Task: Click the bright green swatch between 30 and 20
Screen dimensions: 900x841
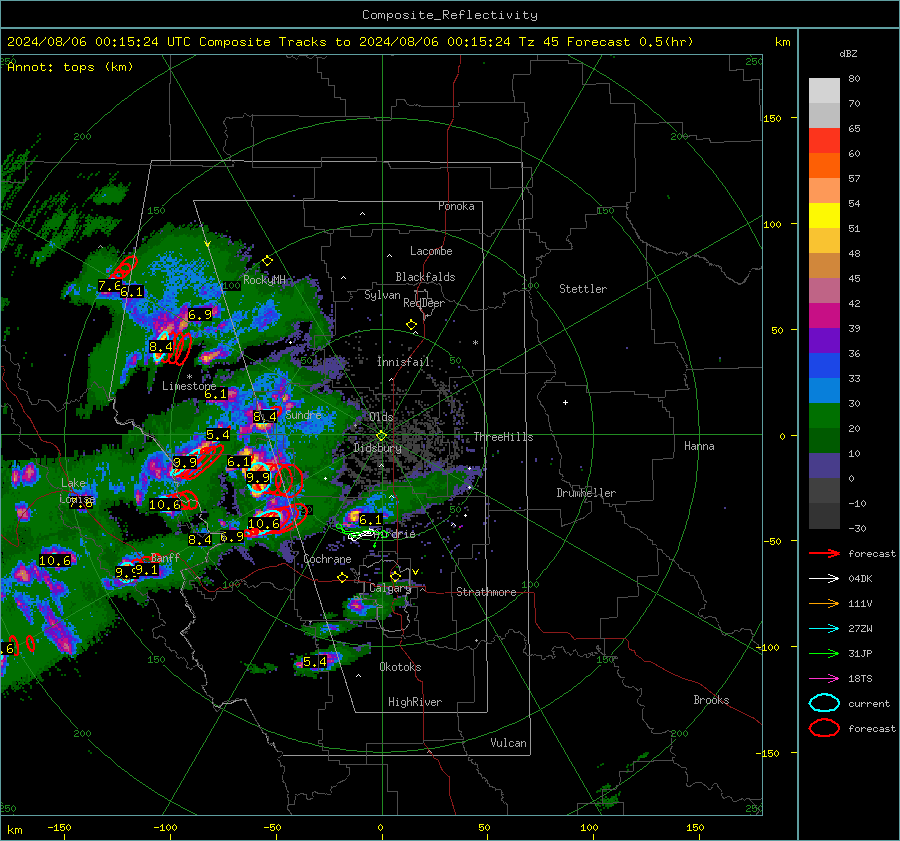Action: click(824, 416)
